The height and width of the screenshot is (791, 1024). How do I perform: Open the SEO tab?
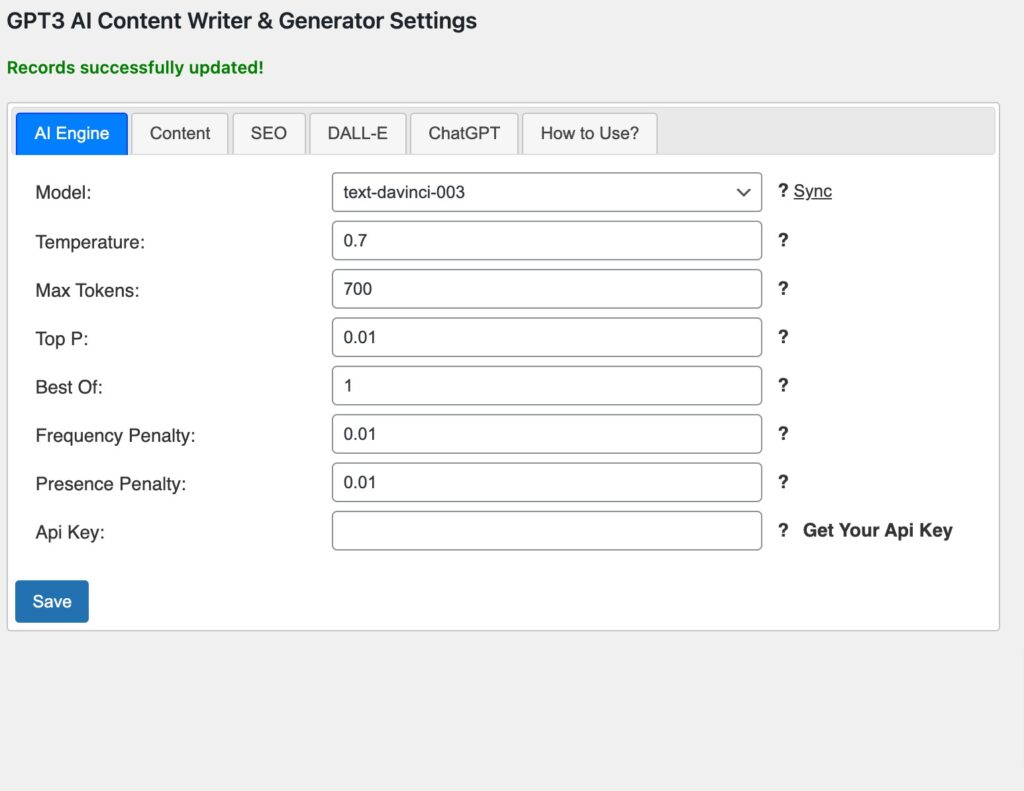coord(268,133)
